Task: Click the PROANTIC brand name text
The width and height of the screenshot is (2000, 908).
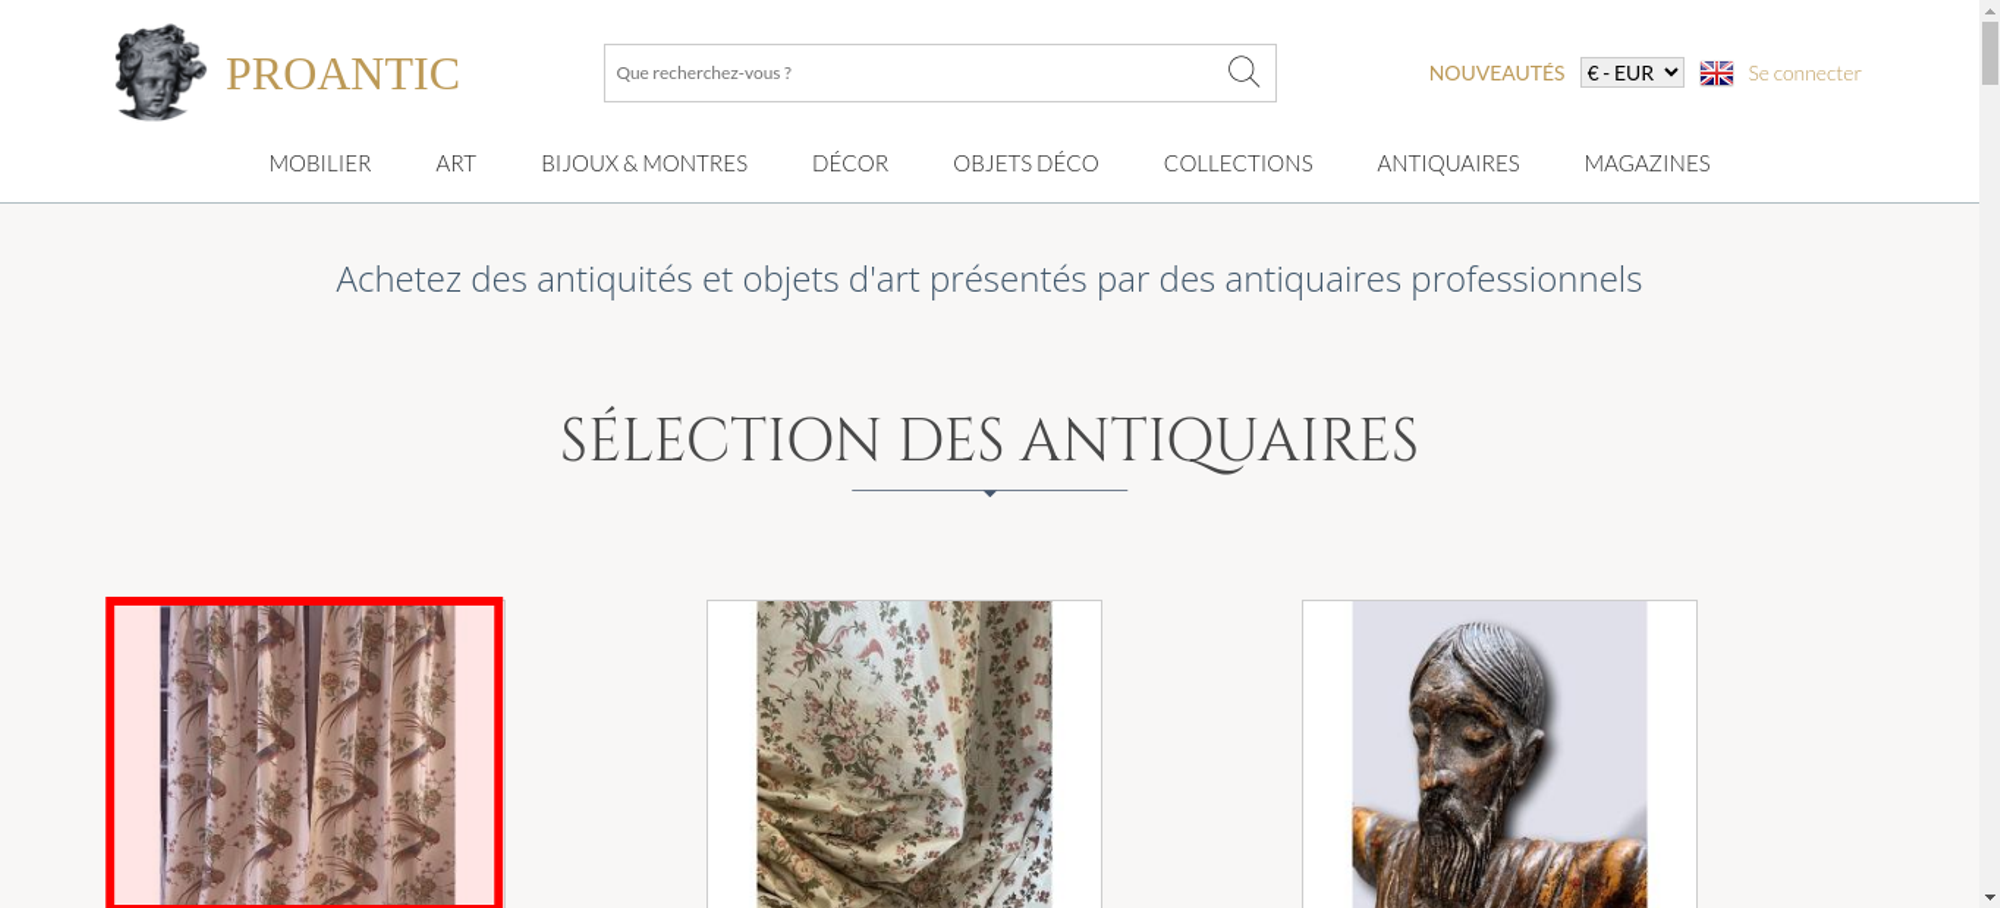Action: pos(343,74)
